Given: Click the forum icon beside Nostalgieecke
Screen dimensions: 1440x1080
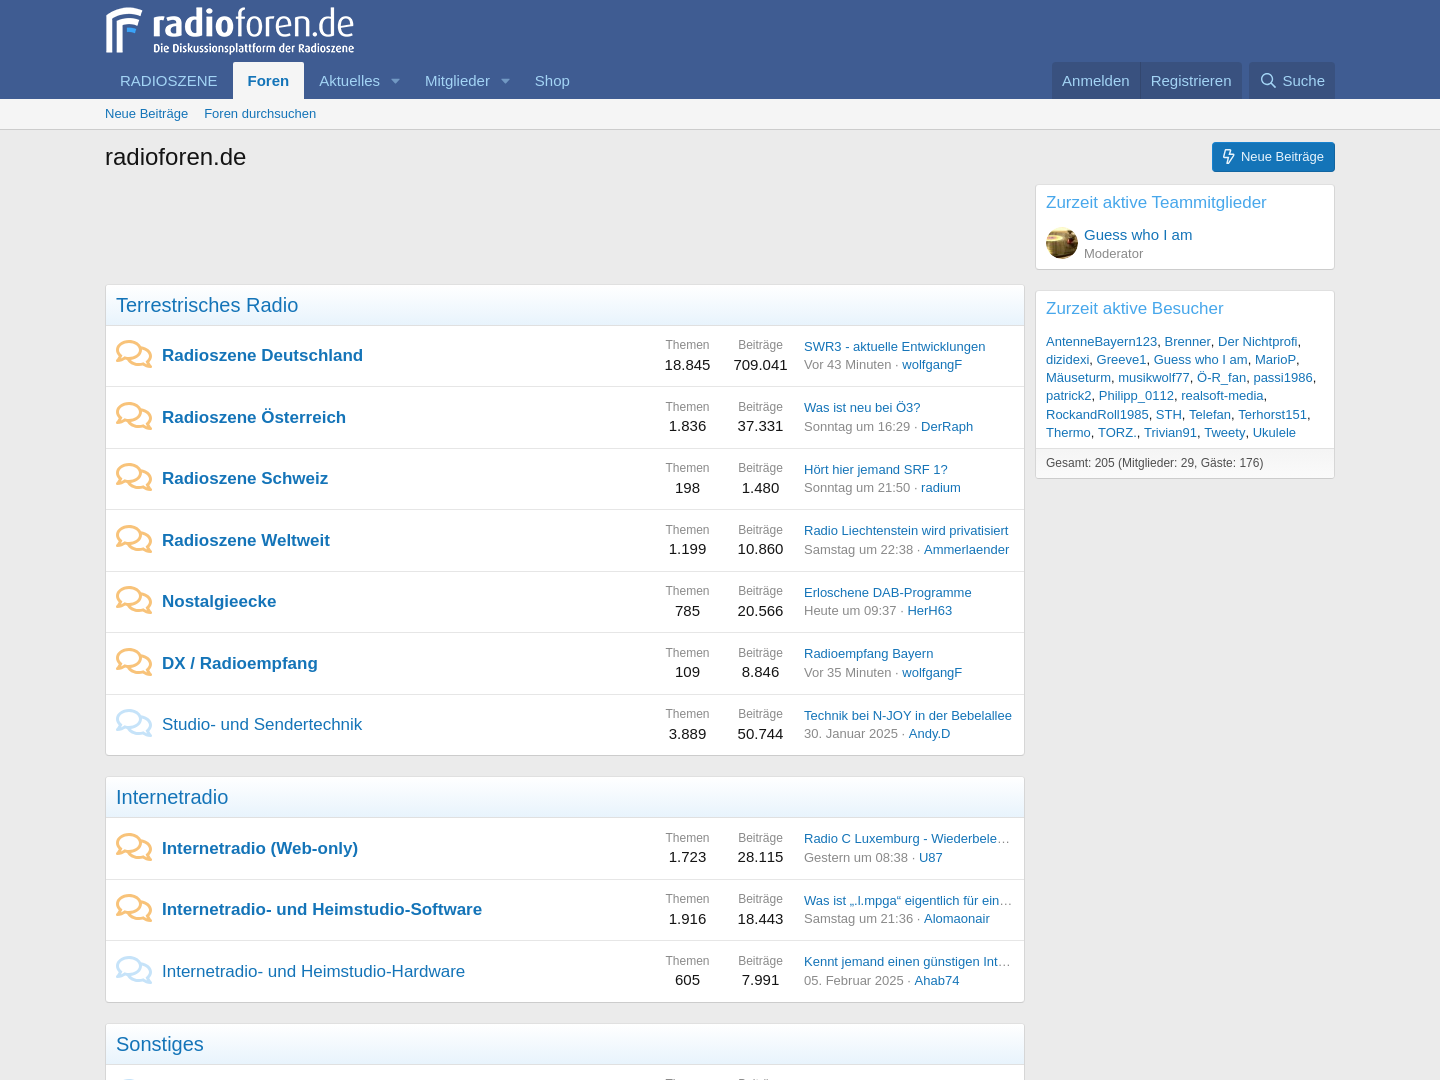Looking at the screenshot, I should click(x=134, y=601).
